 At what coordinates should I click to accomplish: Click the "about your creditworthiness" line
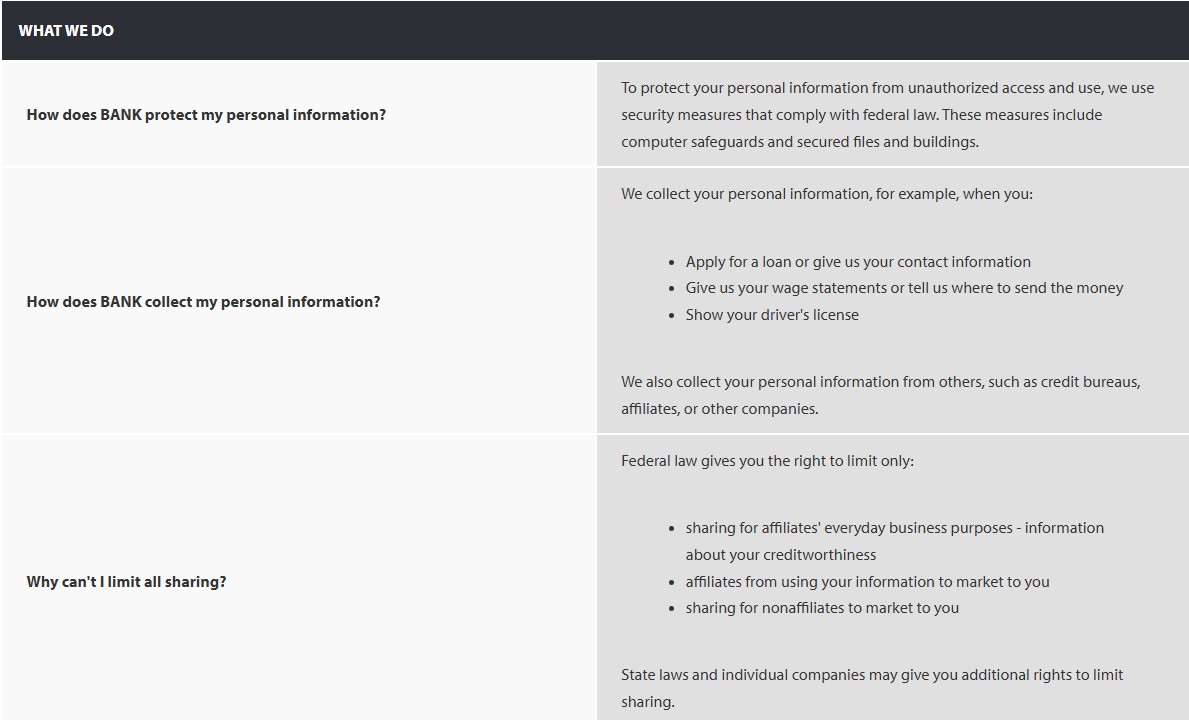tap(780, 555)
